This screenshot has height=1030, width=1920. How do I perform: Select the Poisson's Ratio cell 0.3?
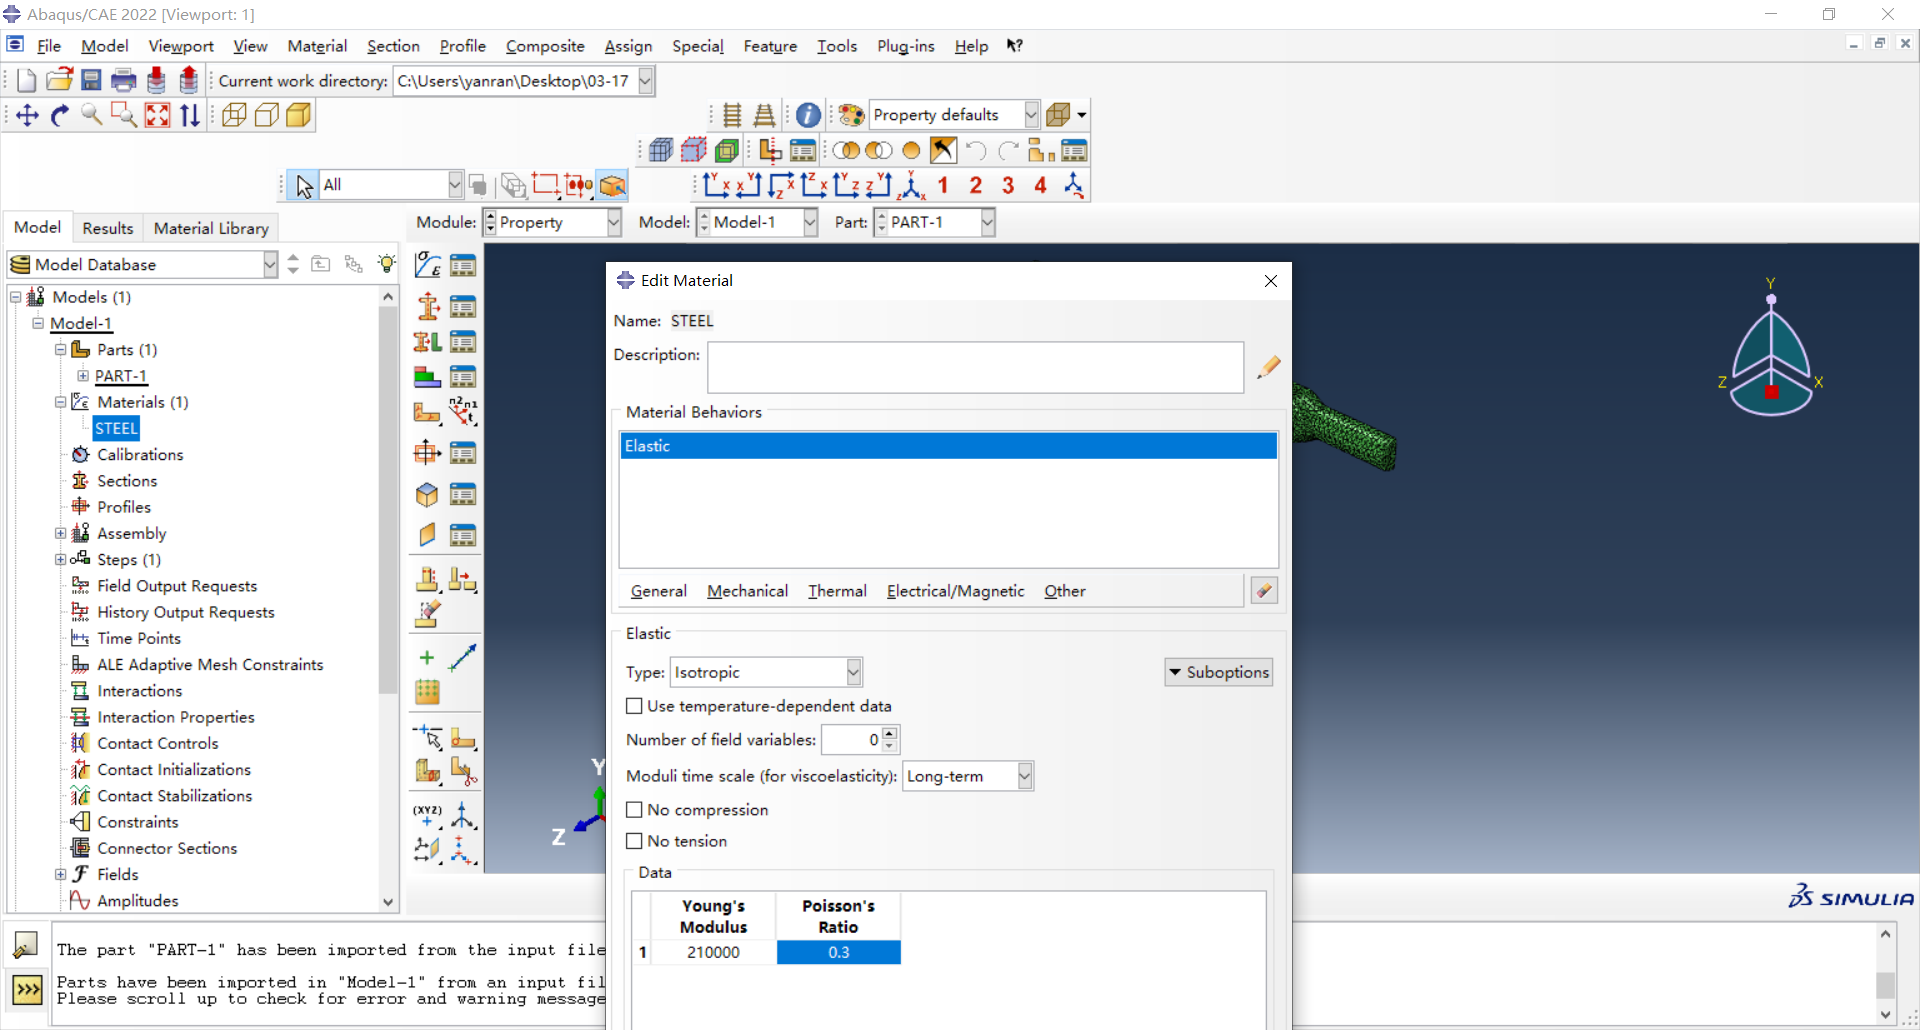(839, 952)
